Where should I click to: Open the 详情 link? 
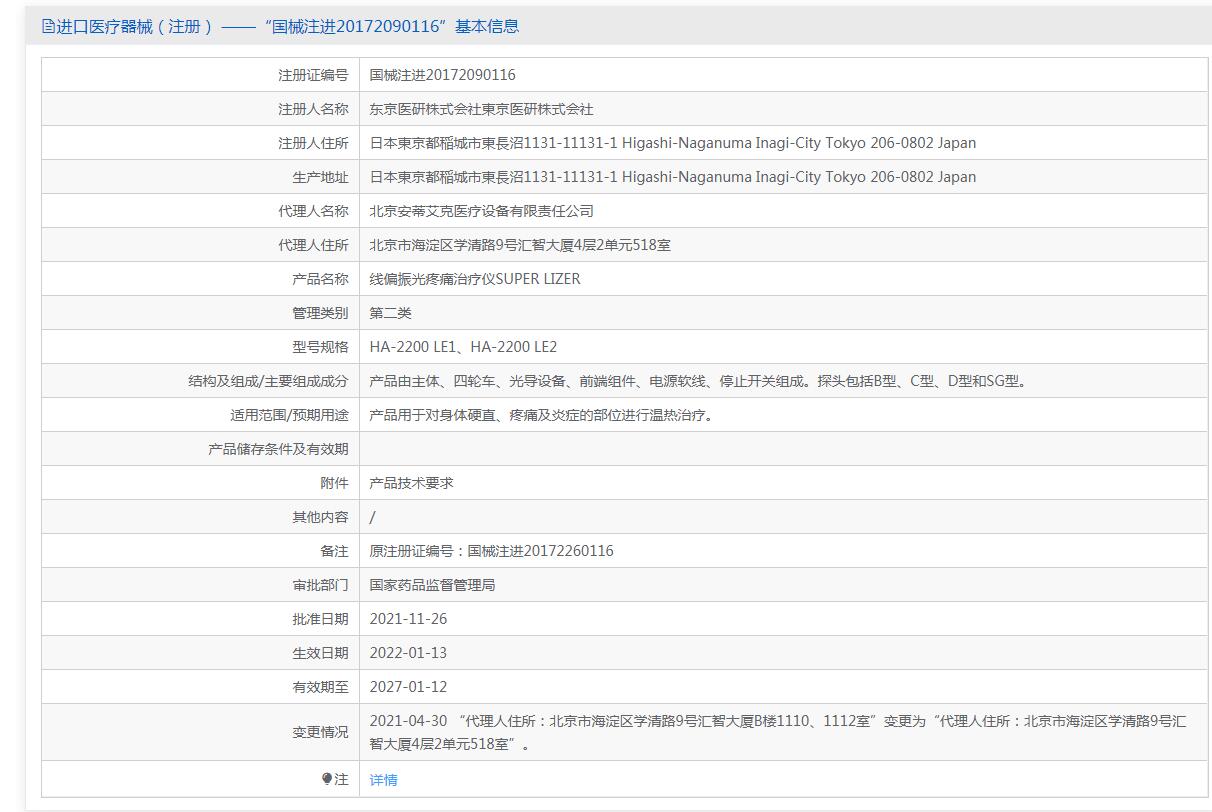point(383,780)
